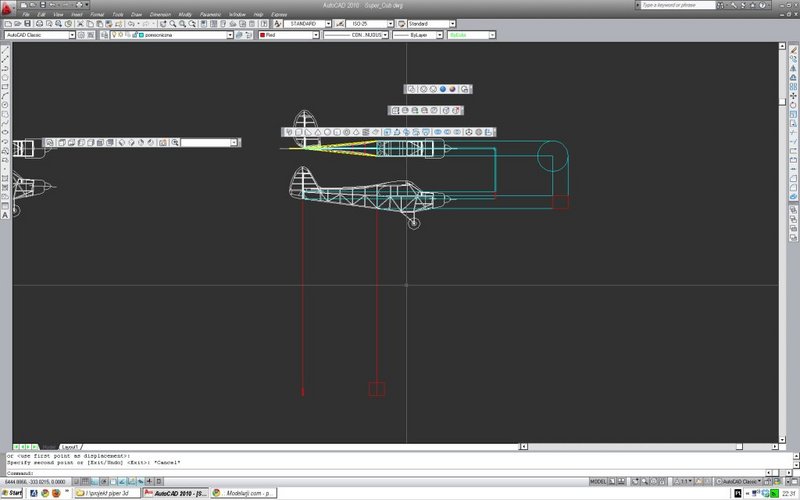Select the Multiline Text 'A' tool
This screenshot has height=500, width=800.
click(x=5, y=215)
